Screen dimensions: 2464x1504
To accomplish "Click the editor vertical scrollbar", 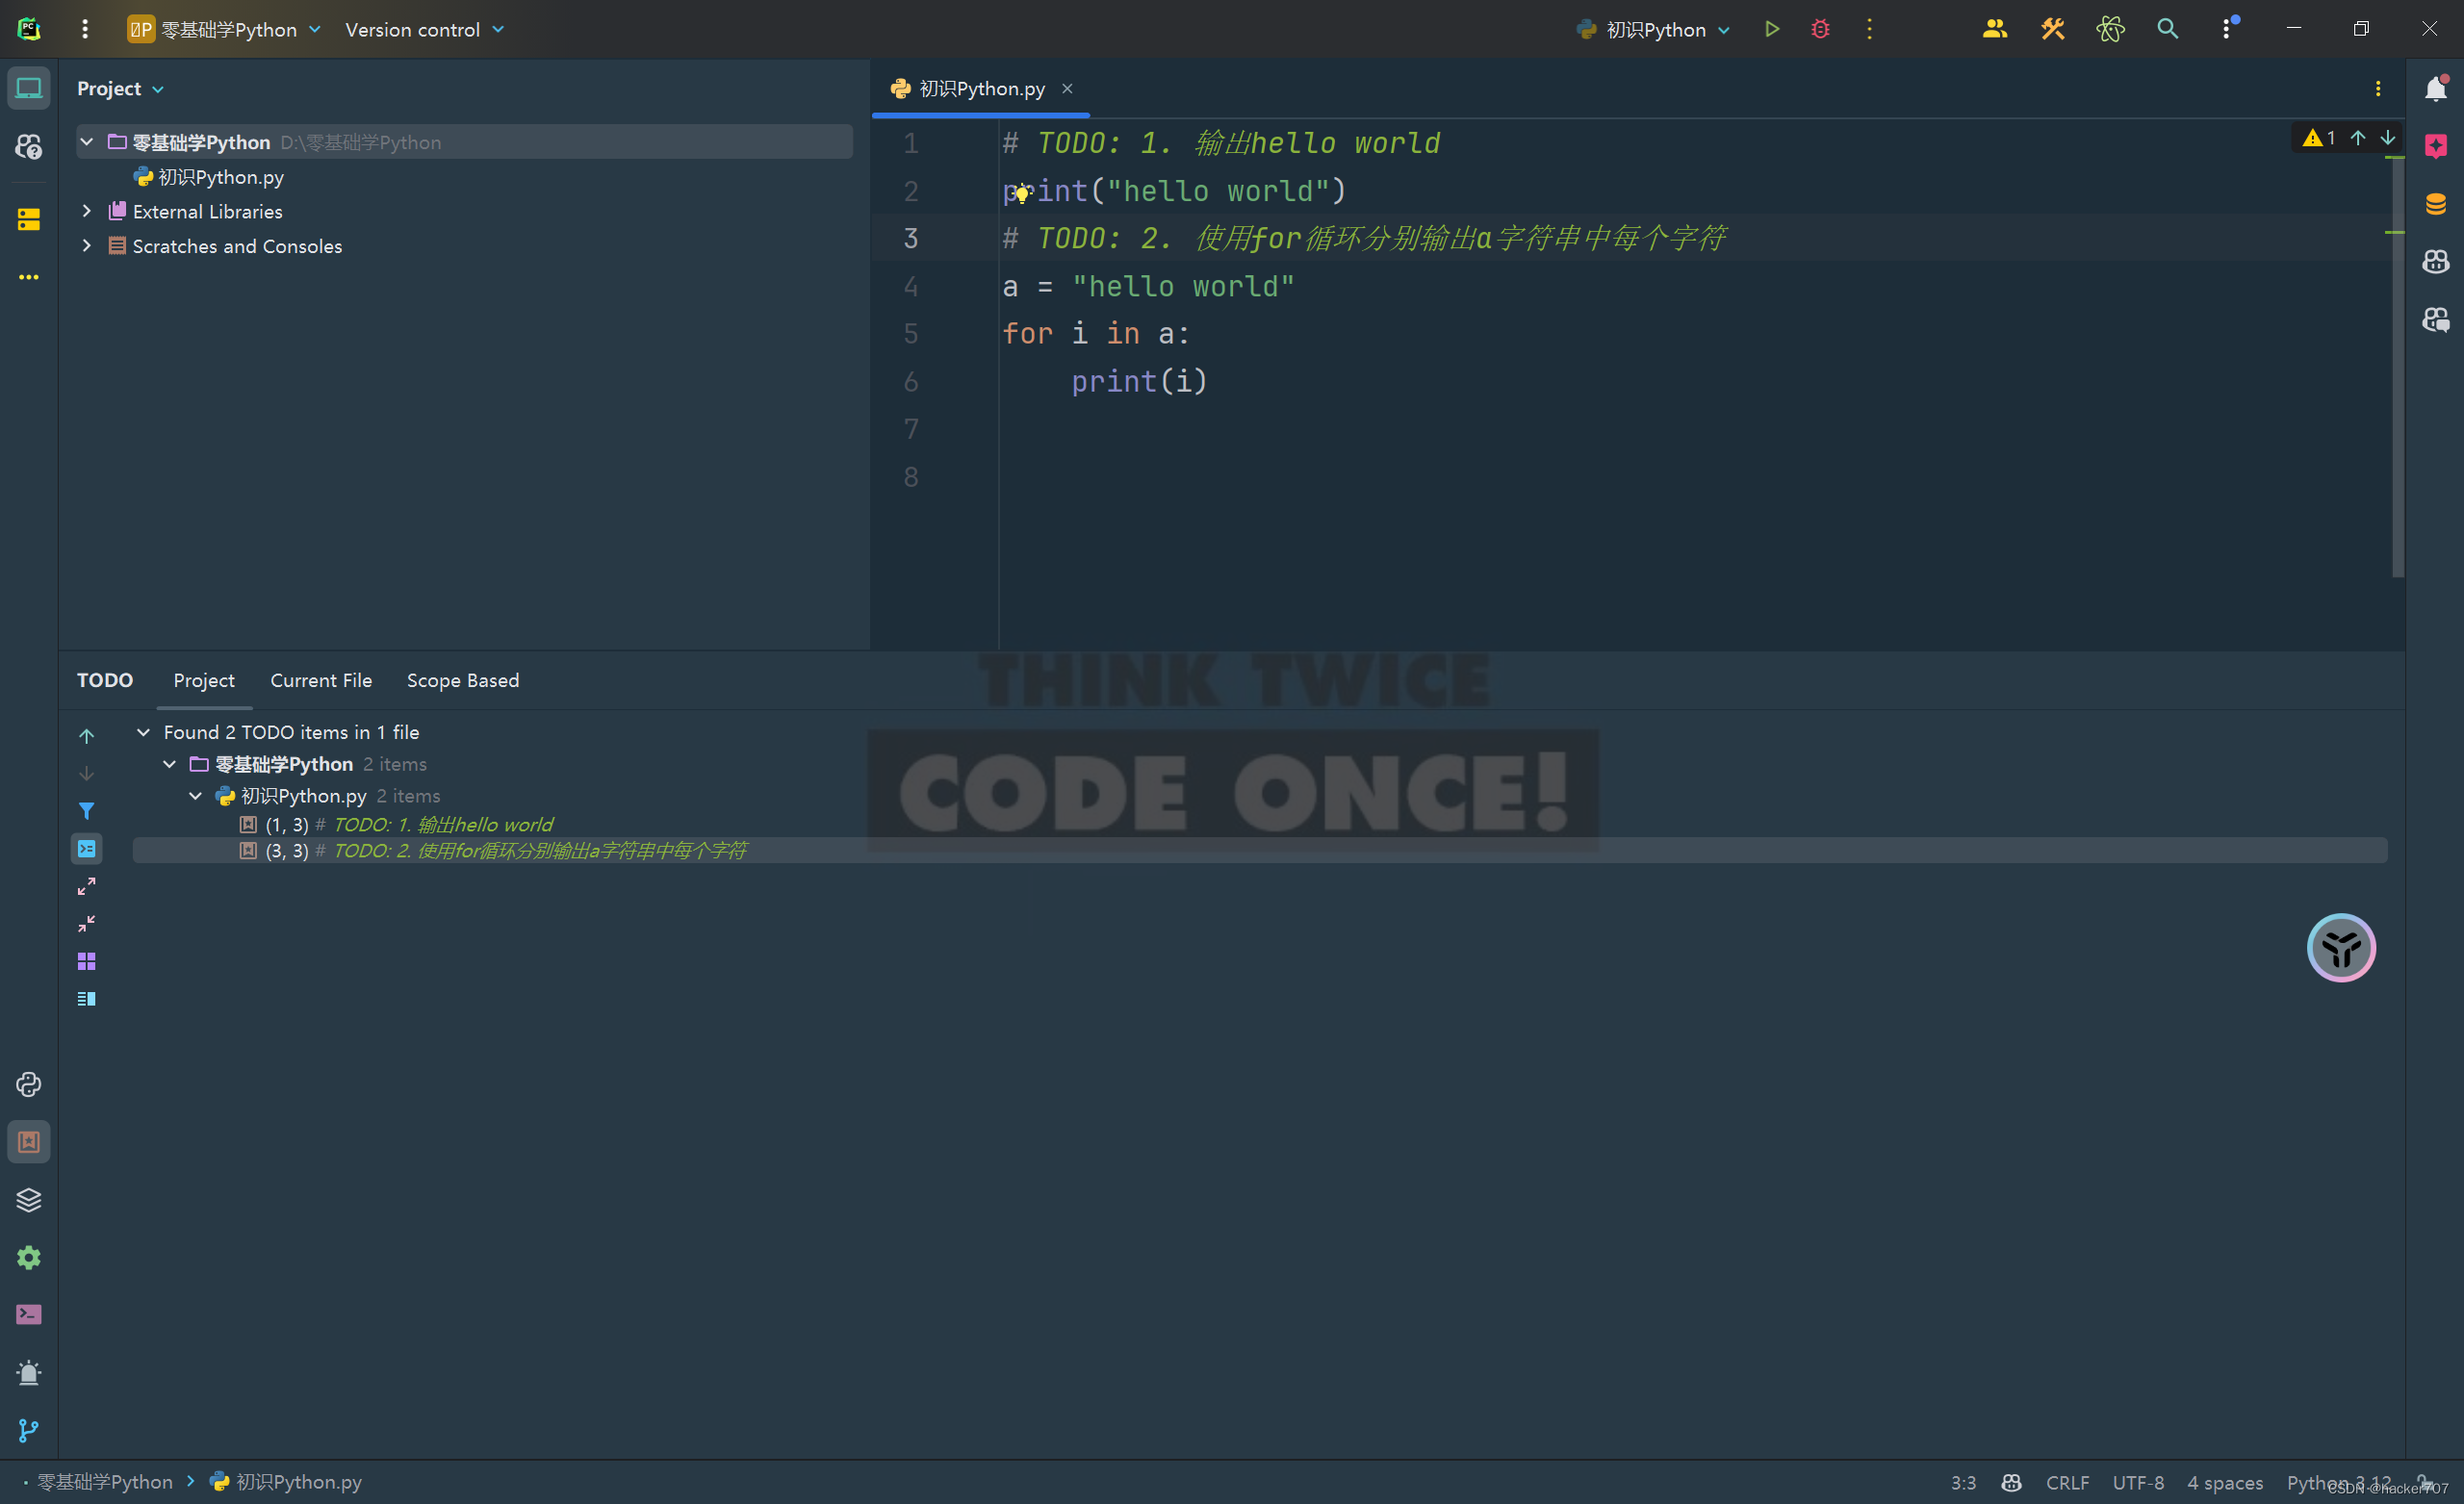I will pos(2397,365).
